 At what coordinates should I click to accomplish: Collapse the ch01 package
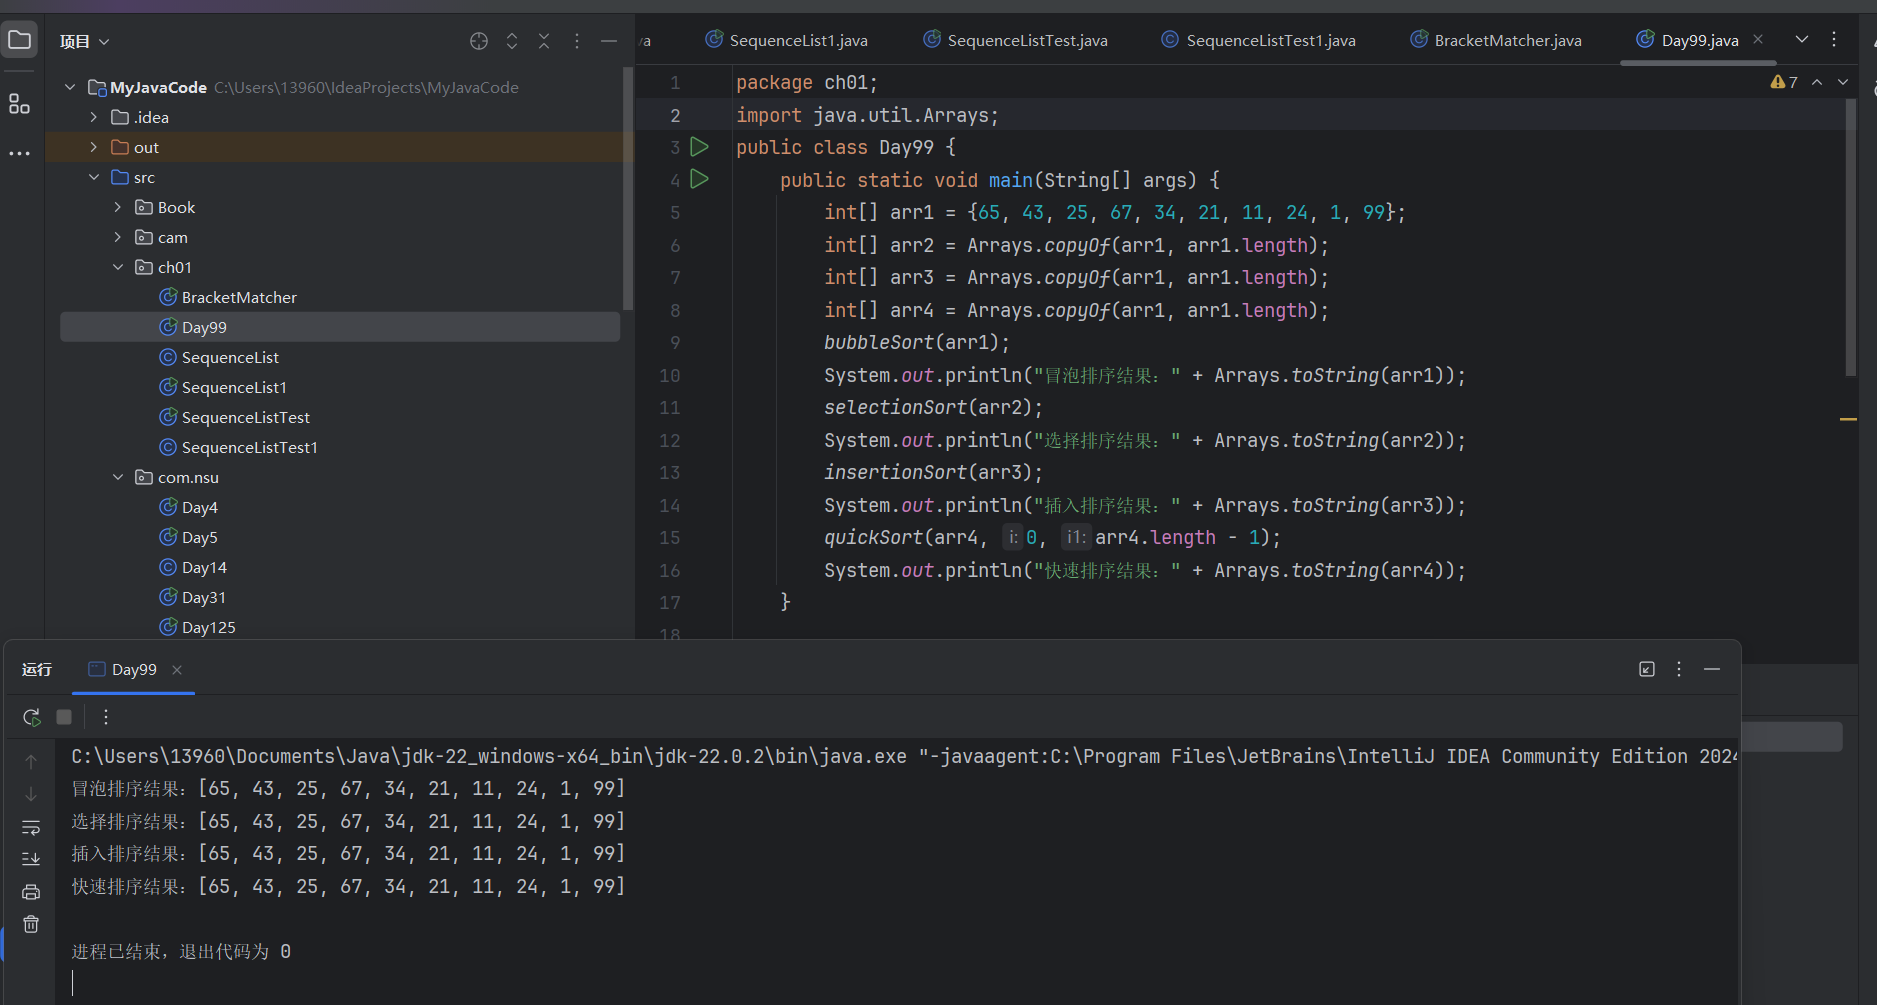[118, 267]
